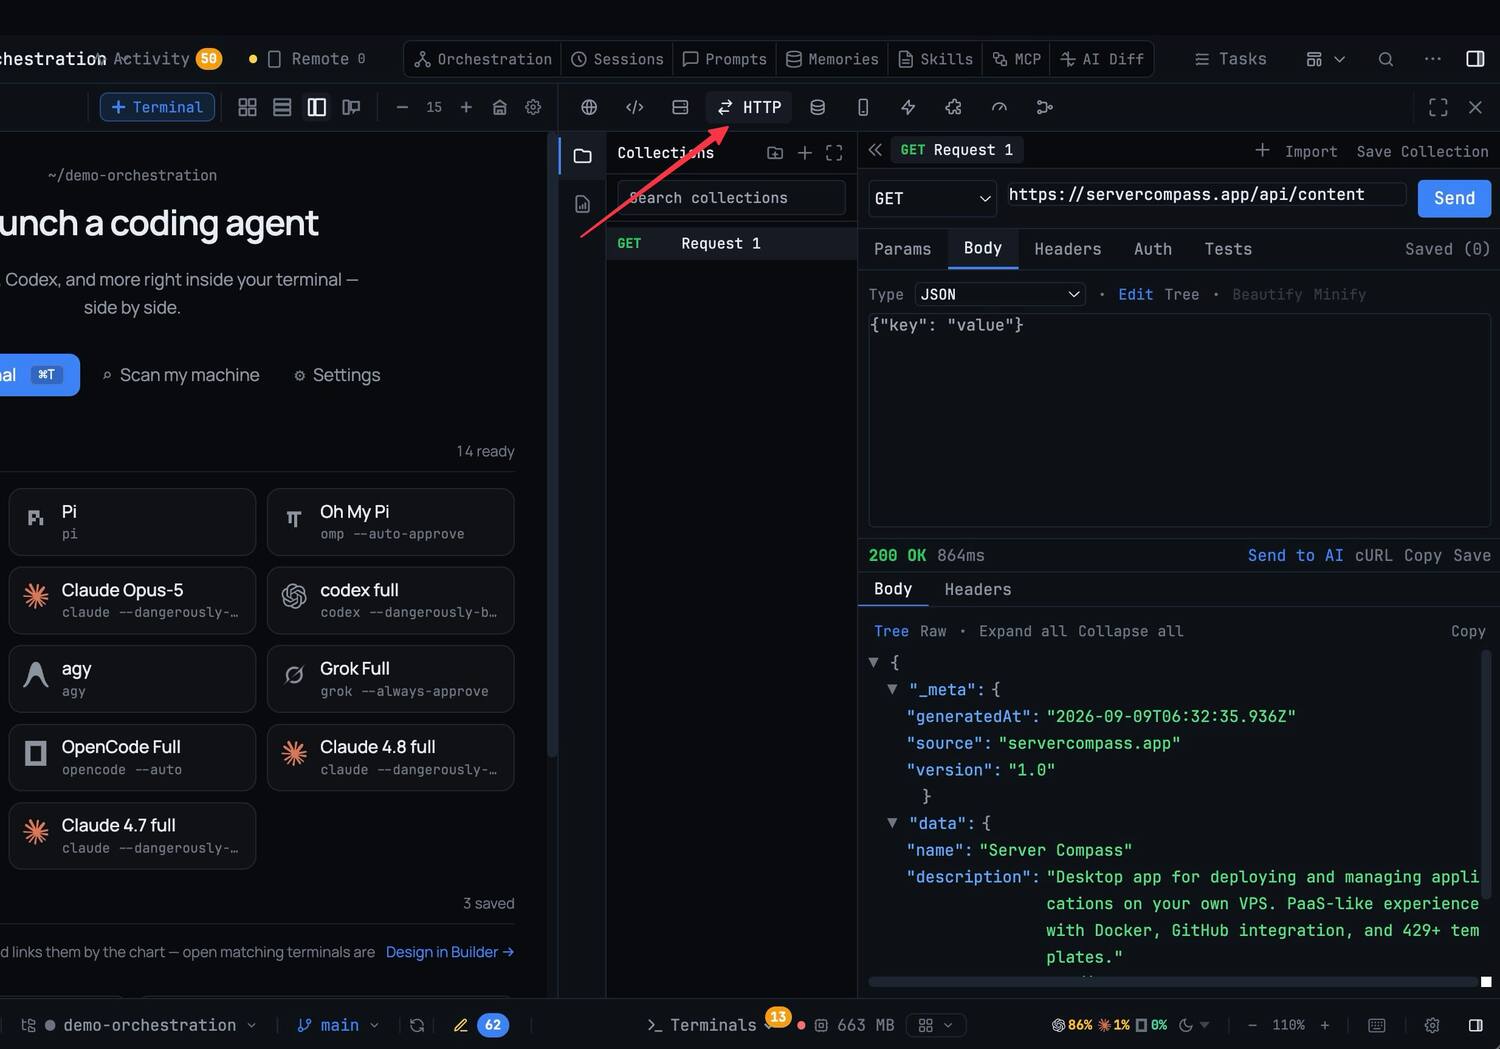Click the git sync refresh icon in status bar
The height and width of the screenshot is (1049, 1500).
point(417,1025)
